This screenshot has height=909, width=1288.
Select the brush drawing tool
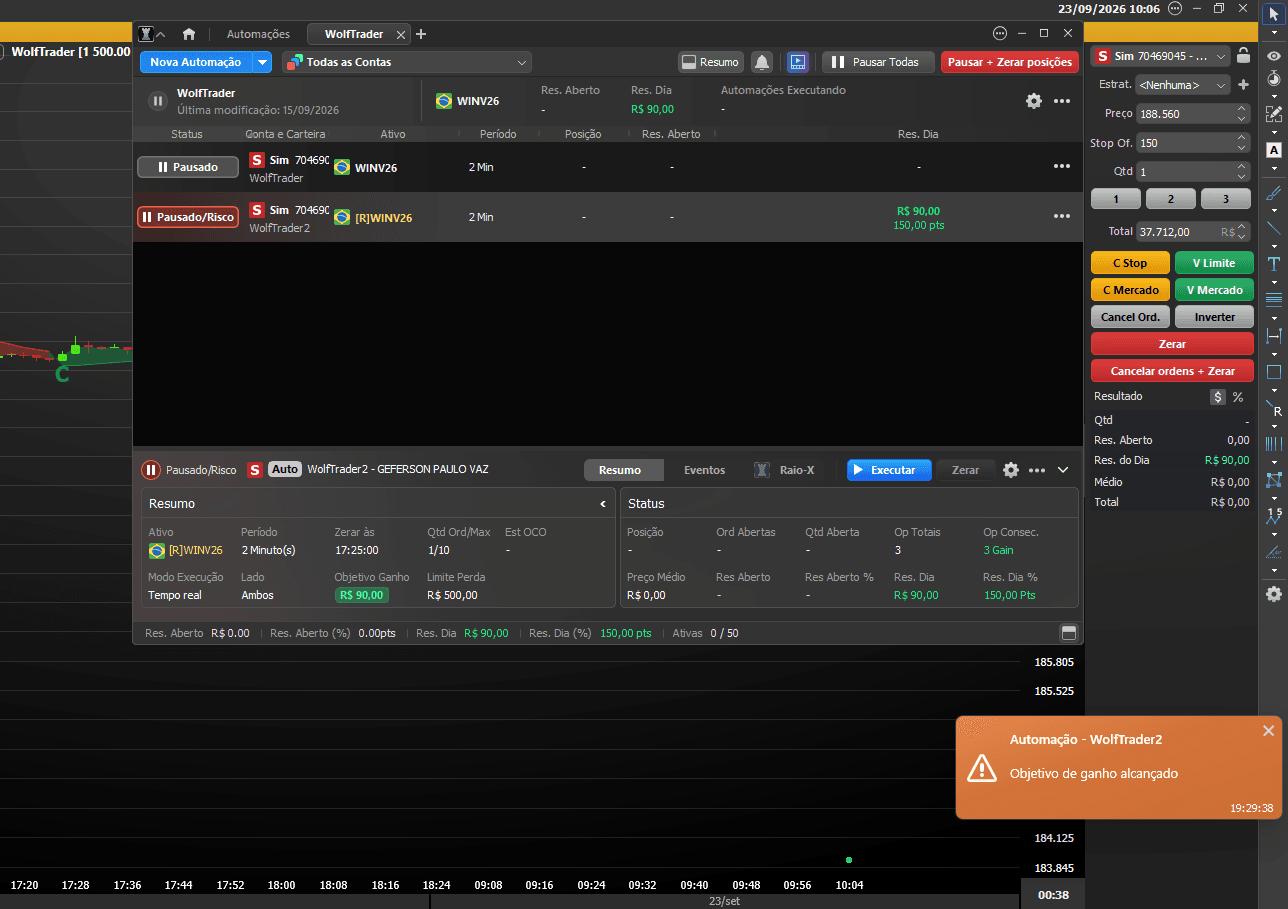(x=1274, y=192)
